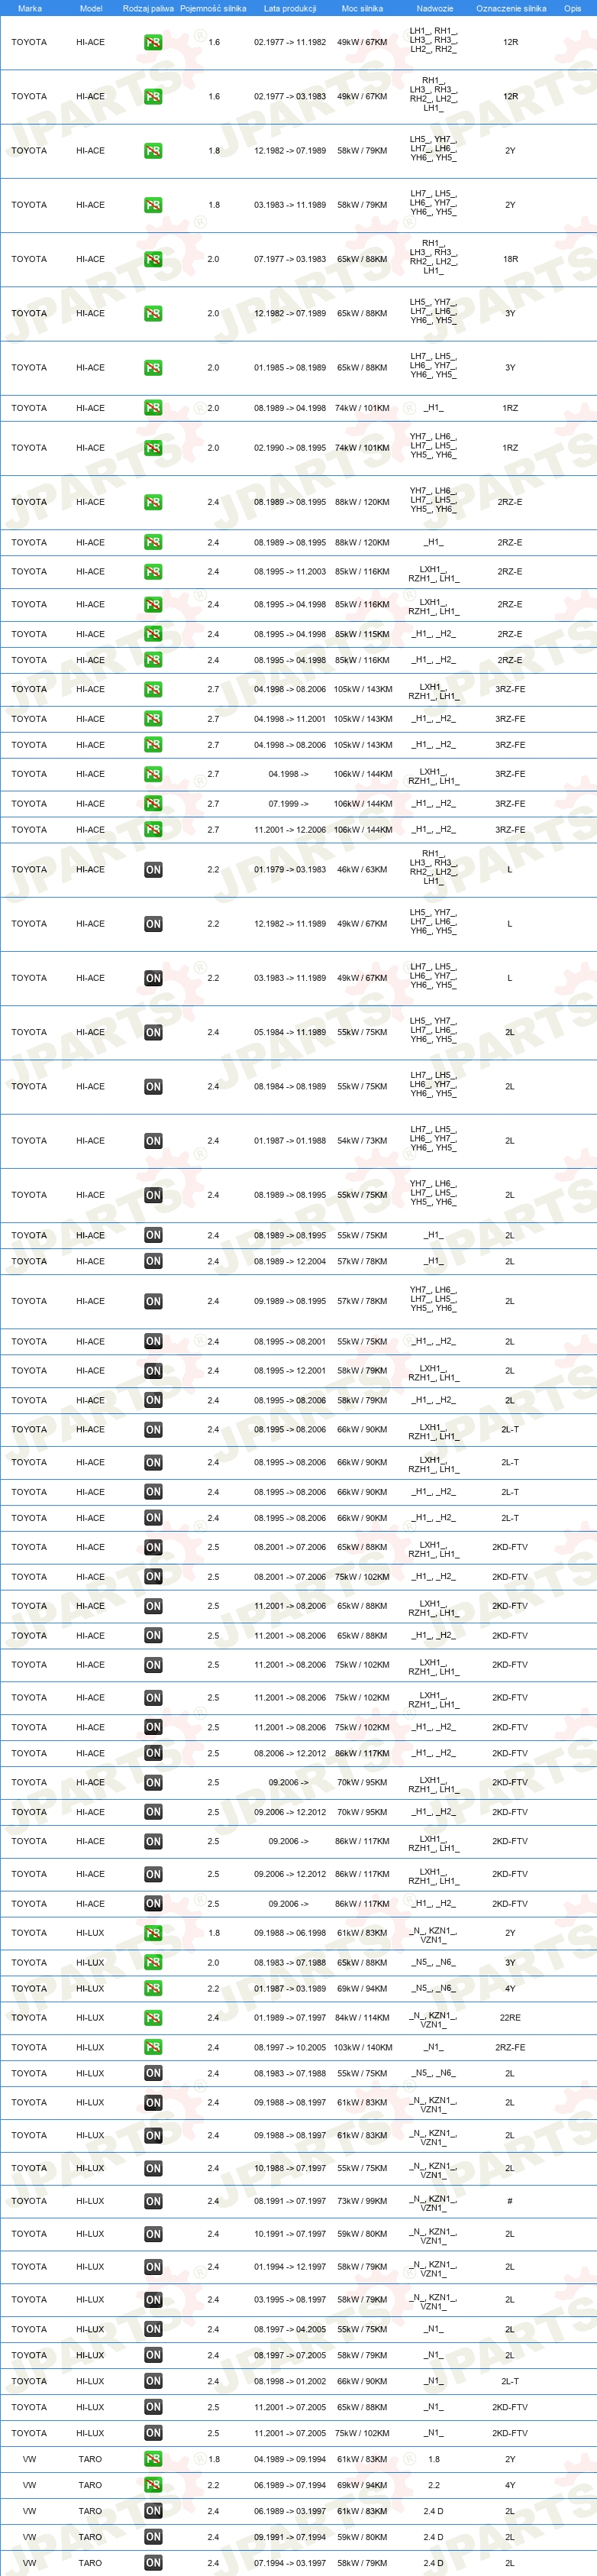The image size is (597, 2576).
Task: Click petrol icon in HI-LUX 2RZ-FE row
Action: point(153,2047)
